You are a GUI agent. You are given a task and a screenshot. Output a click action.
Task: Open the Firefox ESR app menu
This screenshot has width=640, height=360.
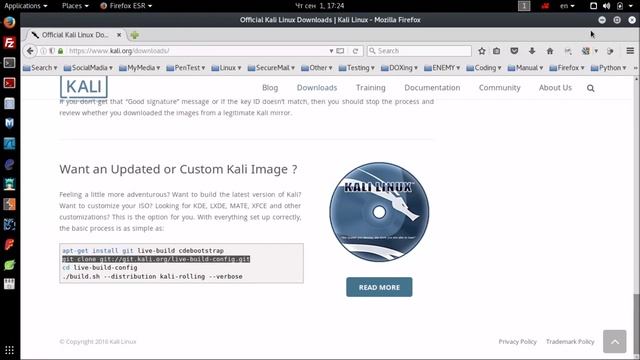point(126,6)
